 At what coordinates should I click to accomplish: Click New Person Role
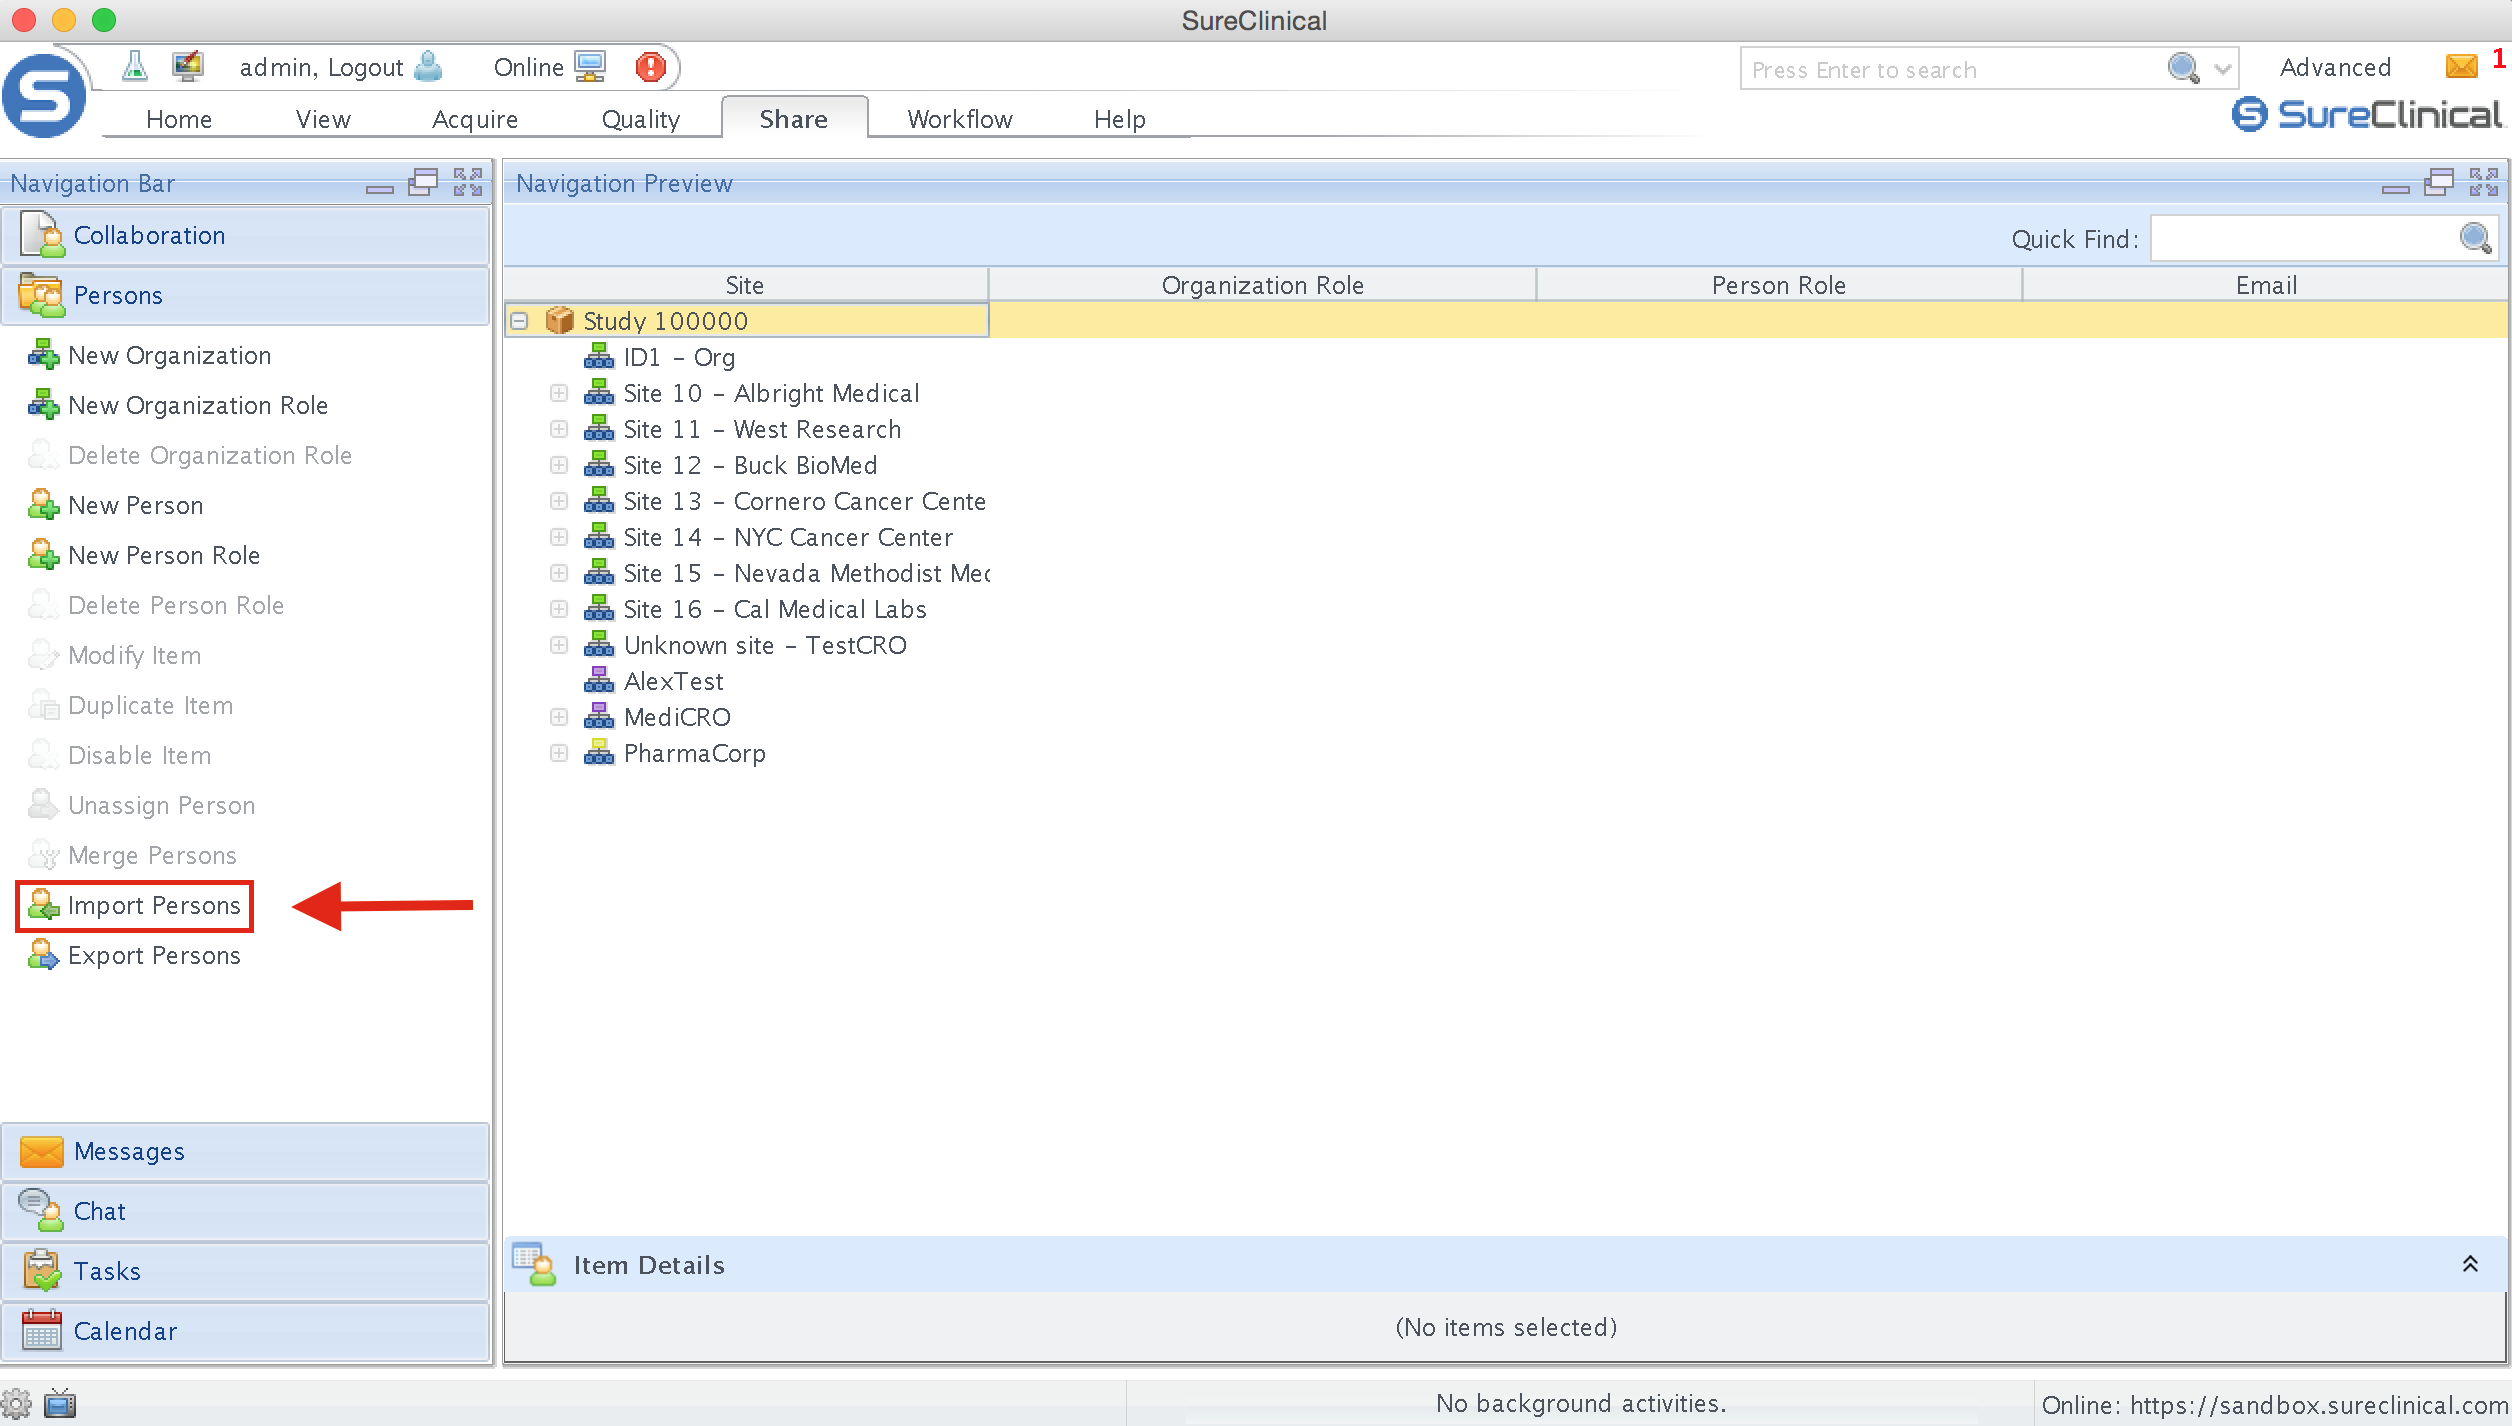coord(144,555)
